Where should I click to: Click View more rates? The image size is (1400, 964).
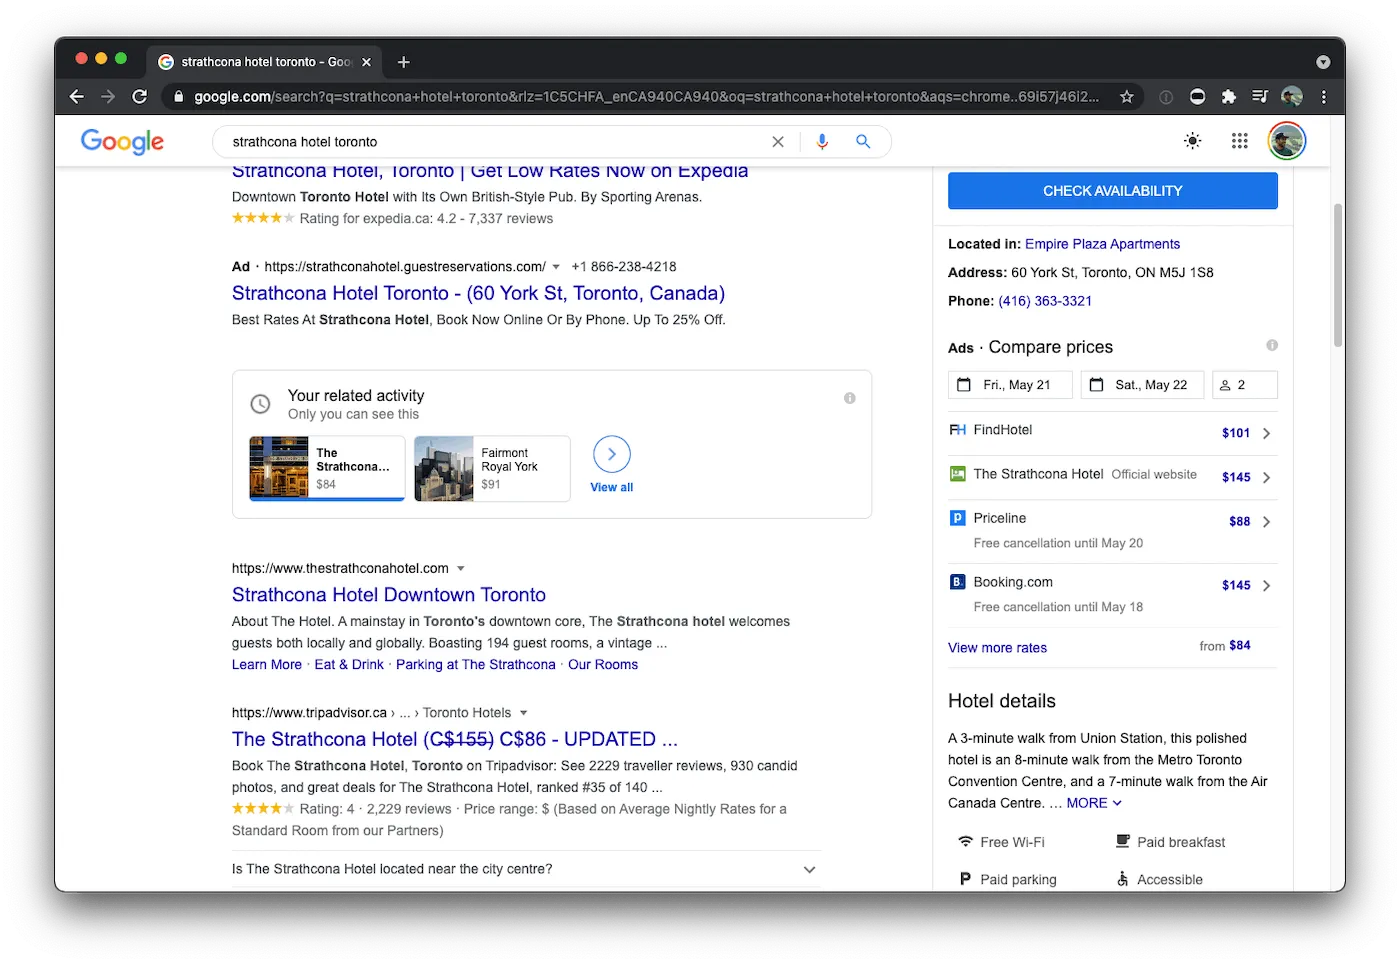997,648
